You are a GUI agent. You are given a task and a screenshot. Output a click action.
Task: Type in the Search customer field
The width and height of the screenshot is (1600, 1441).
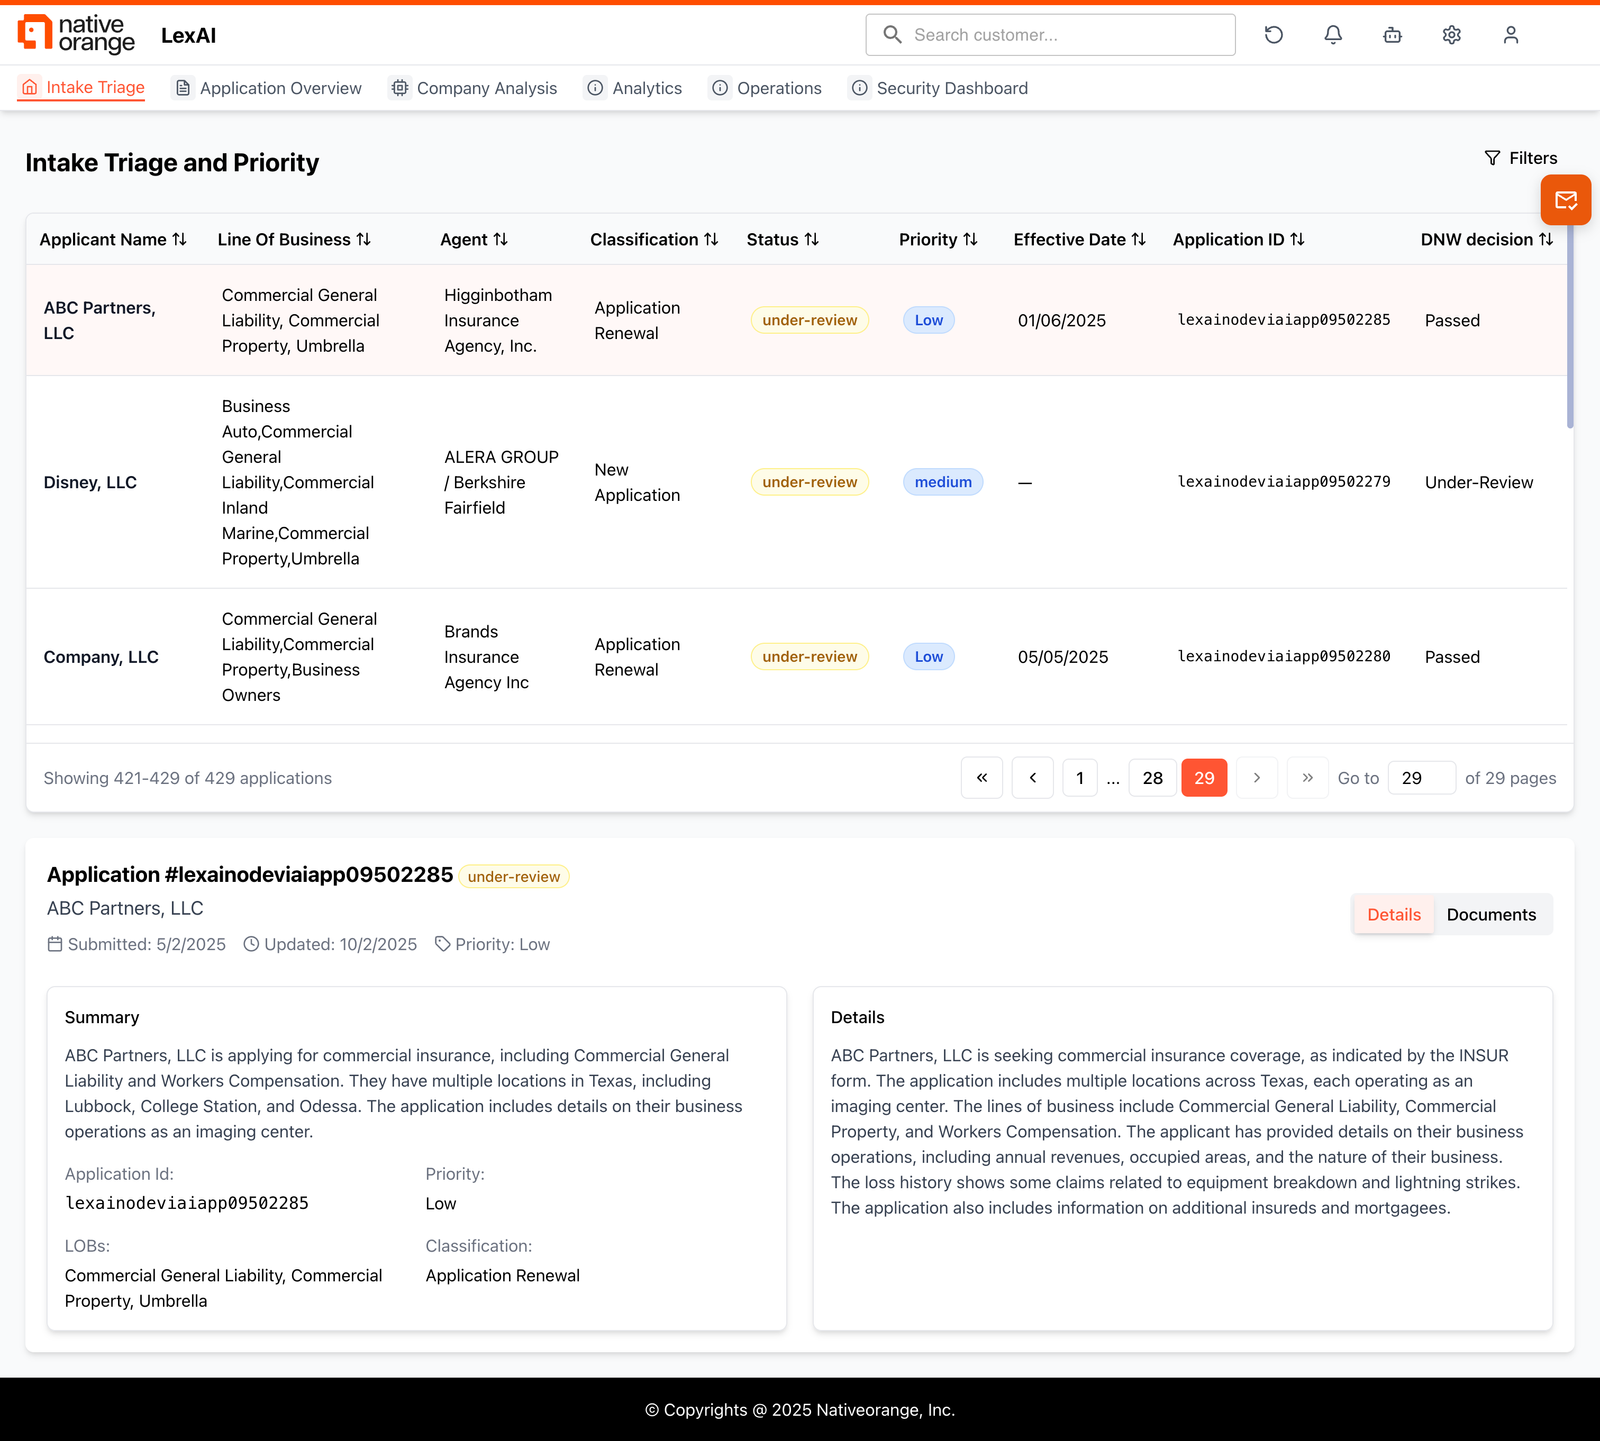[1050, 34]
